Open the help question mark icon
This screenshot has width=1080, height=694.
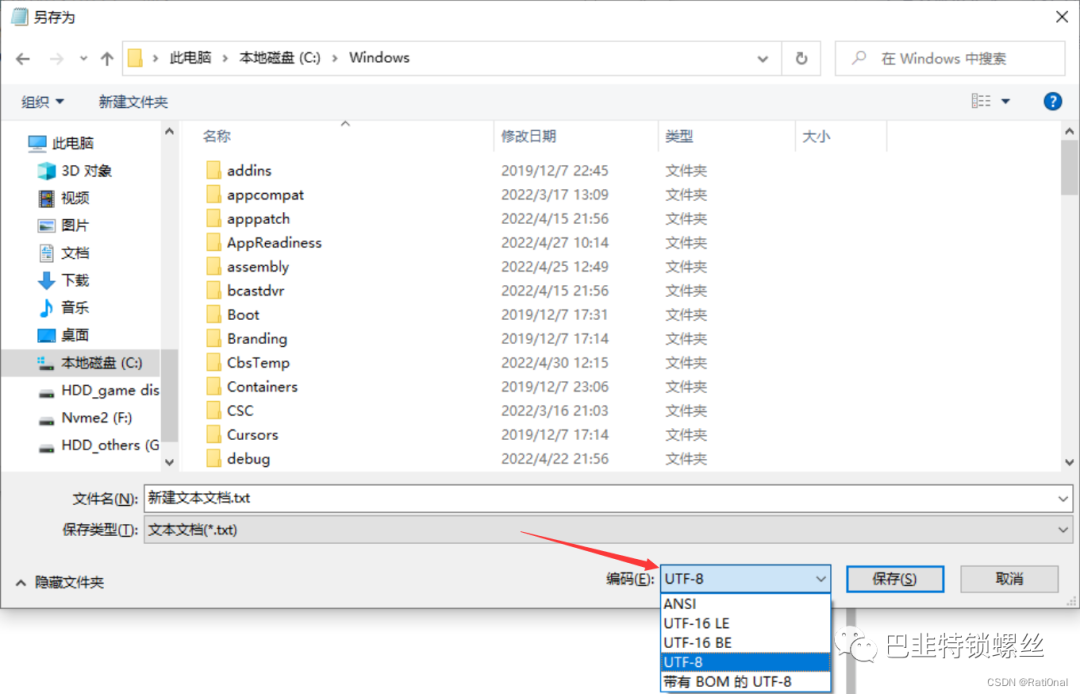pyautogui.click(x=1052, y=101)
